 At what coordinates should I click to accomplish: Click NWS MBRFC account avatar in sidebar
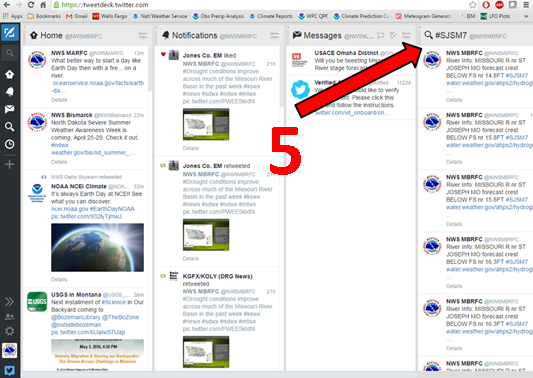pos(10,350)
